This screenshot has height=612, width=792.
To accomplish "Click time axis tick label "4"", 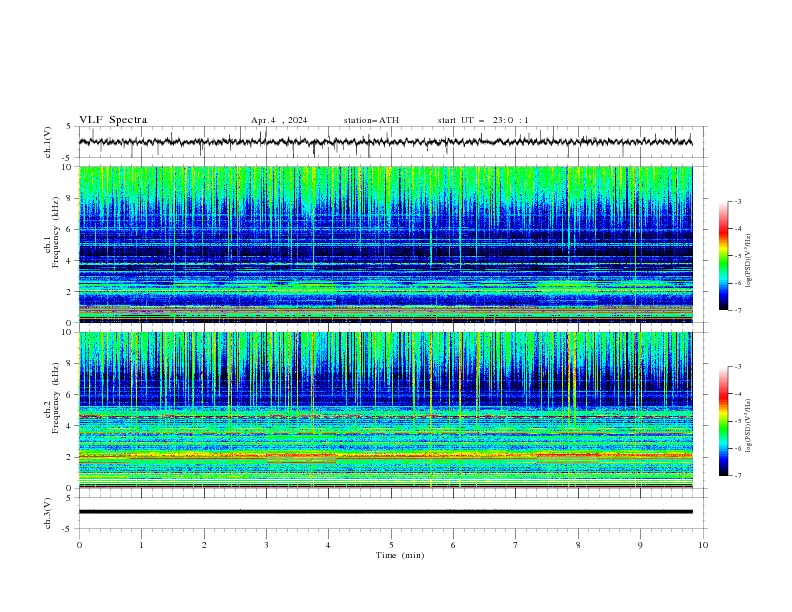I will click(328, 545).
